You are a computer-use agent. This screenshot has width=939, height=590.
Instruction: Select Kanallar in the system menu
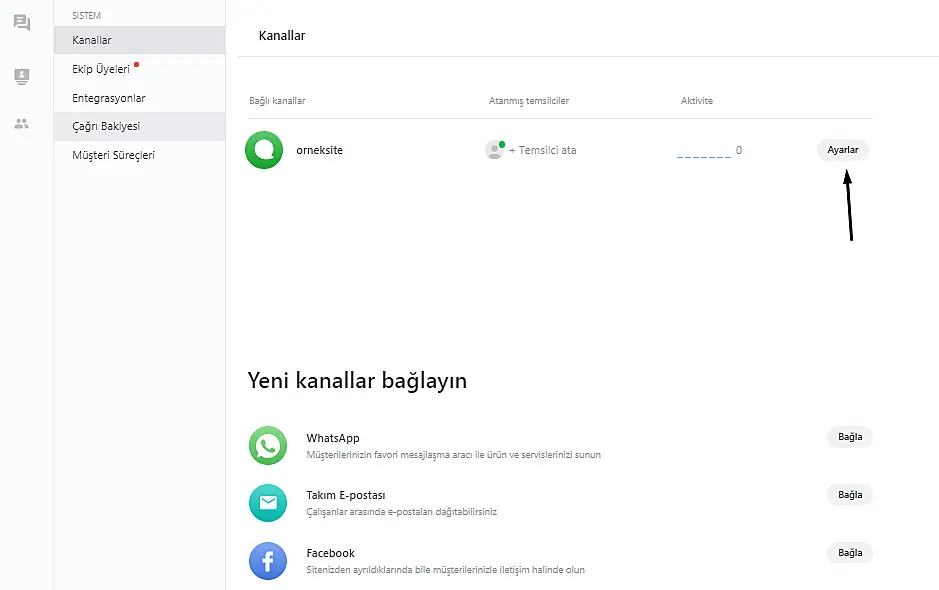(x=92, y=40)
